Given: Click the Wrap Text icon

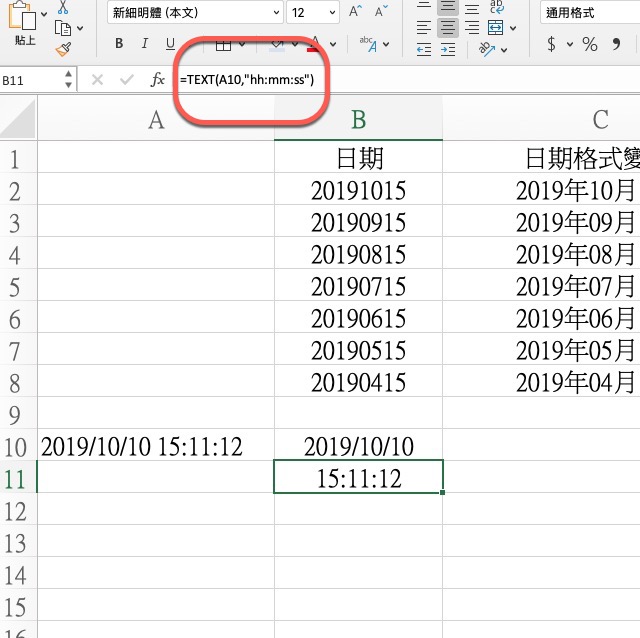Looking at the screenshot, I should [496, 7].
